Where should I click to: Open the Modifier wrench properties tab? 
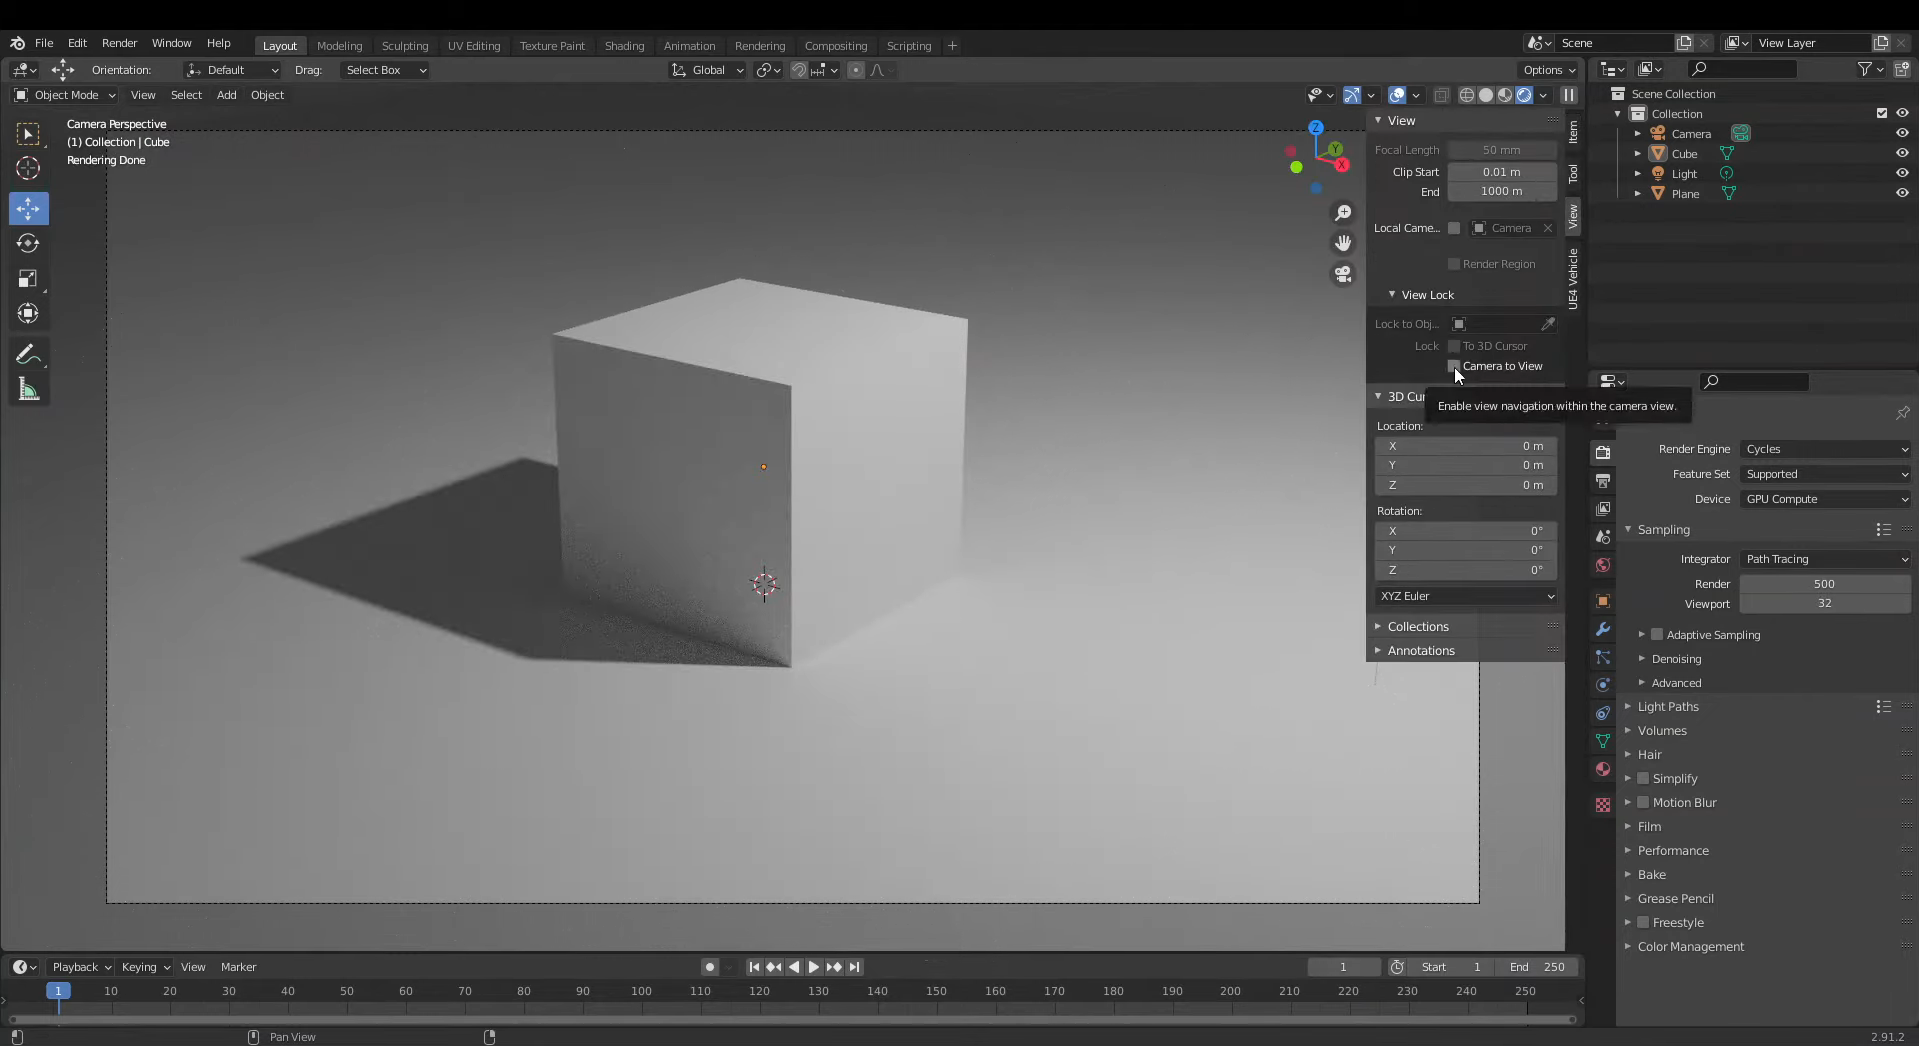pos(1603,629)
